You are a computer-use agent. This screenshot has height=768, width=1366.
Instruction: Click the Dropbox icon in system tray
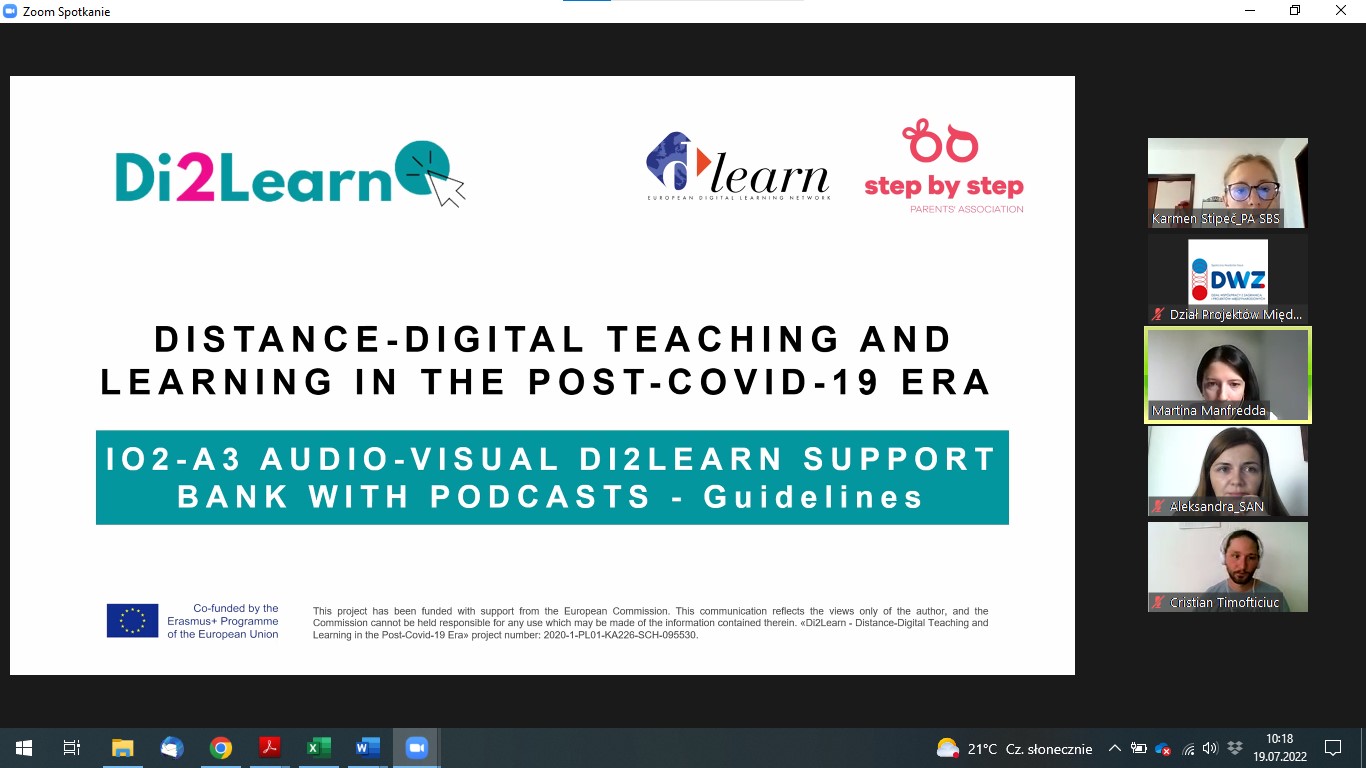1235,748
